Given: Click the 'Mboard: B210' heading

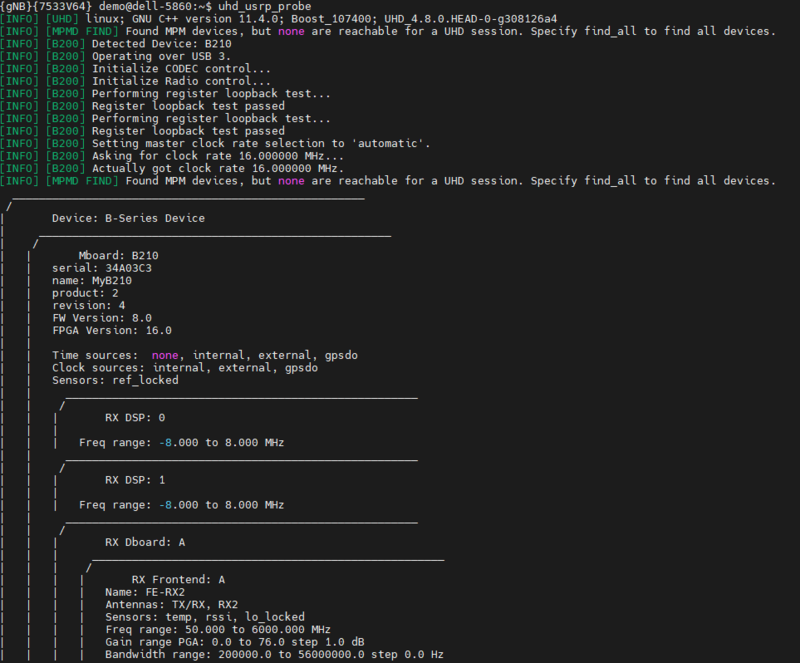Looking at the screenshot, I should (118, 255).
